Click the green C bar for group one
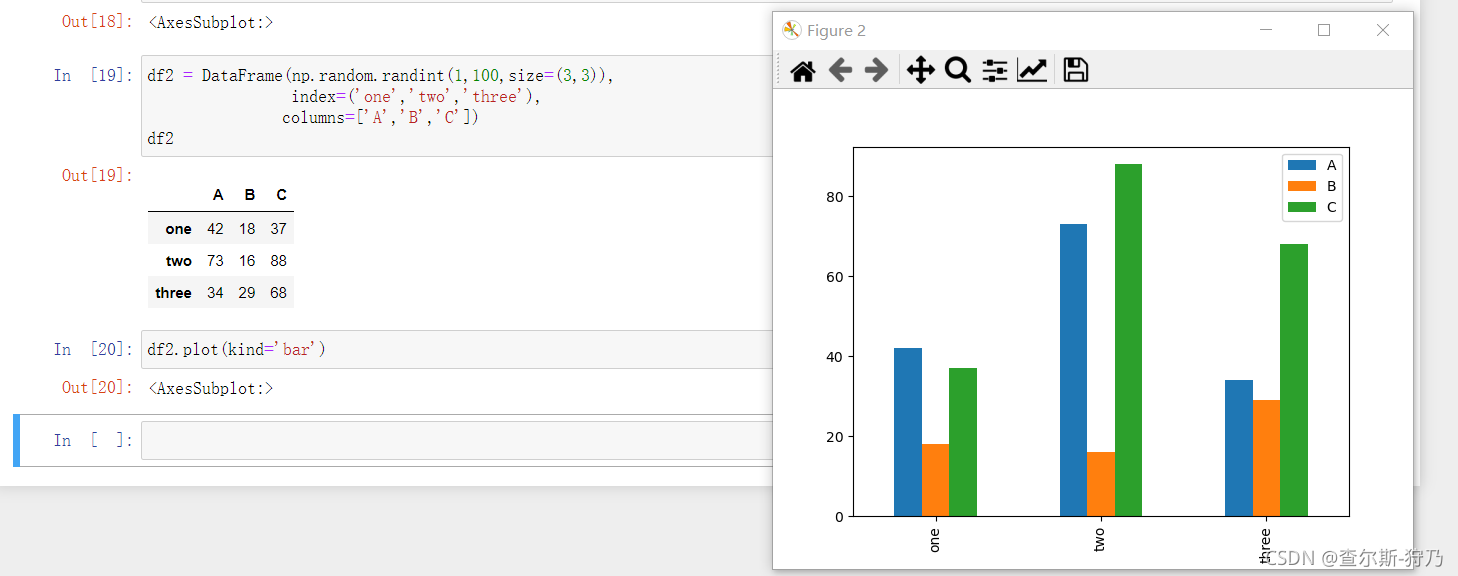The height and width of the screenshot is (576, 1458). pos(963,442)
